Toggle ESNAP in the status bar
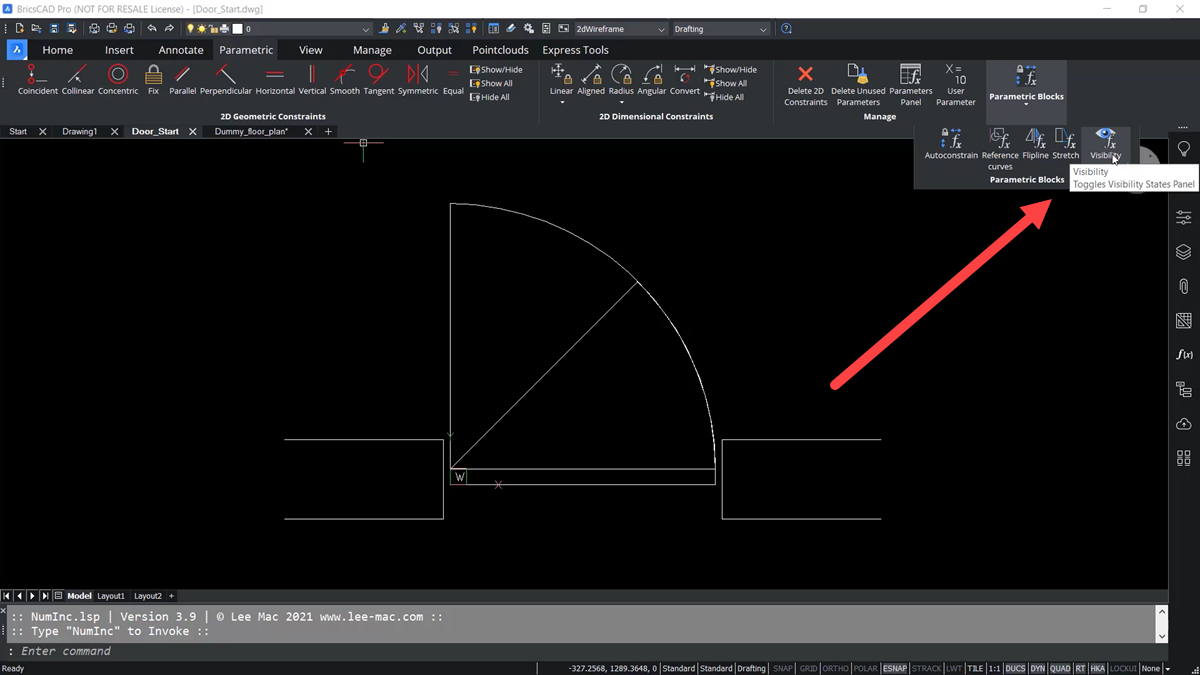Image resolution: width=1200 pixels, height=675 pixels. pos(895,668)
